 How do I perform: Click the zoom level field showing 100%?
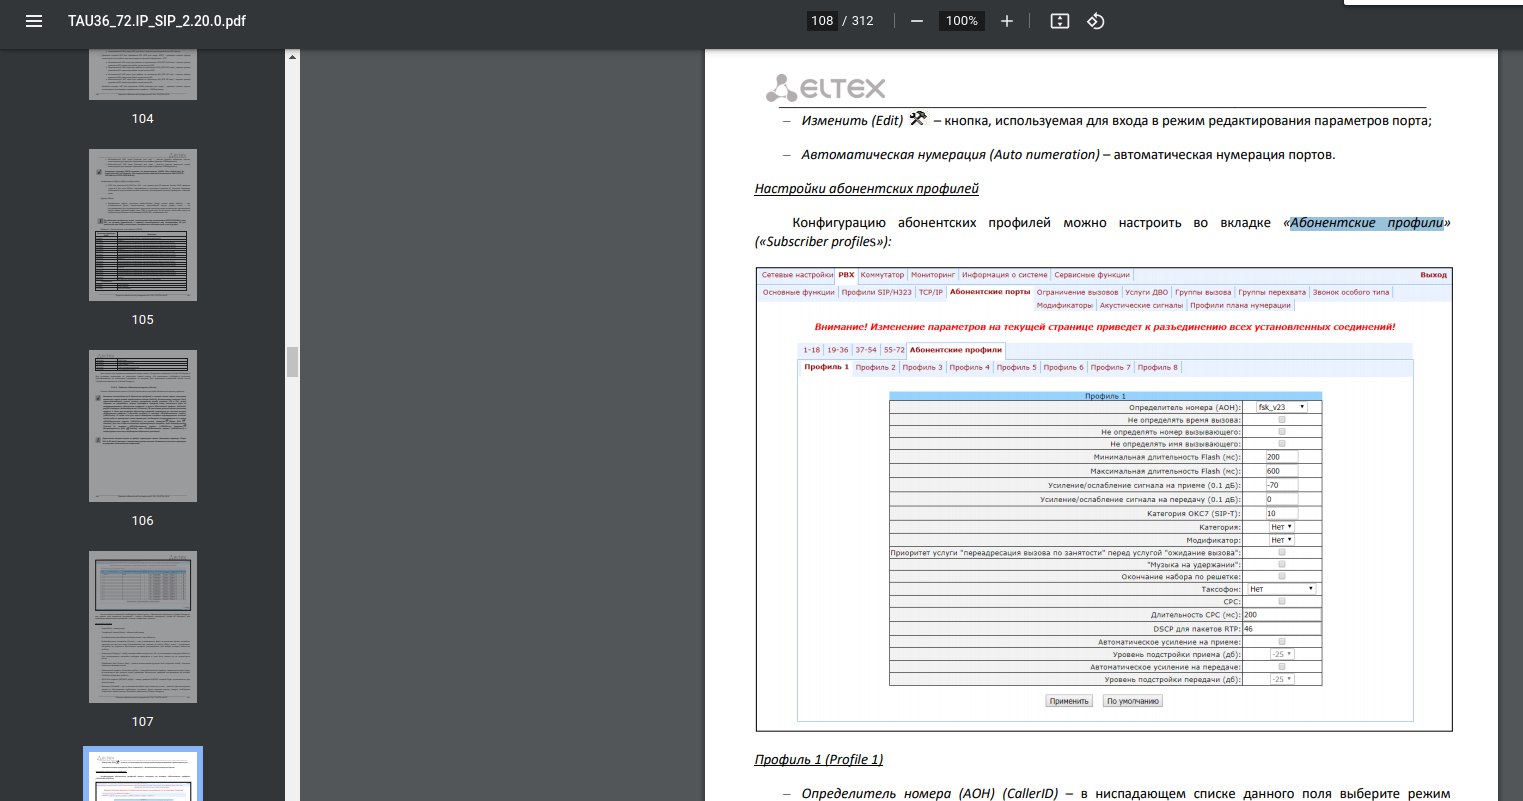tap(961, 21)
